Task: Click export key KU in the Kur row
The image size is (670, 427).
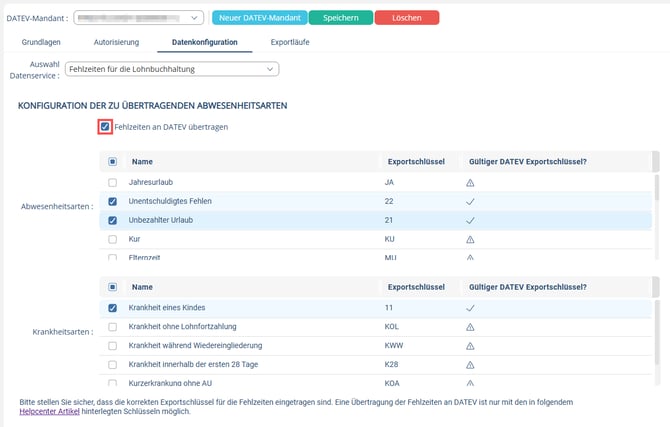Action: coord(389,239)
